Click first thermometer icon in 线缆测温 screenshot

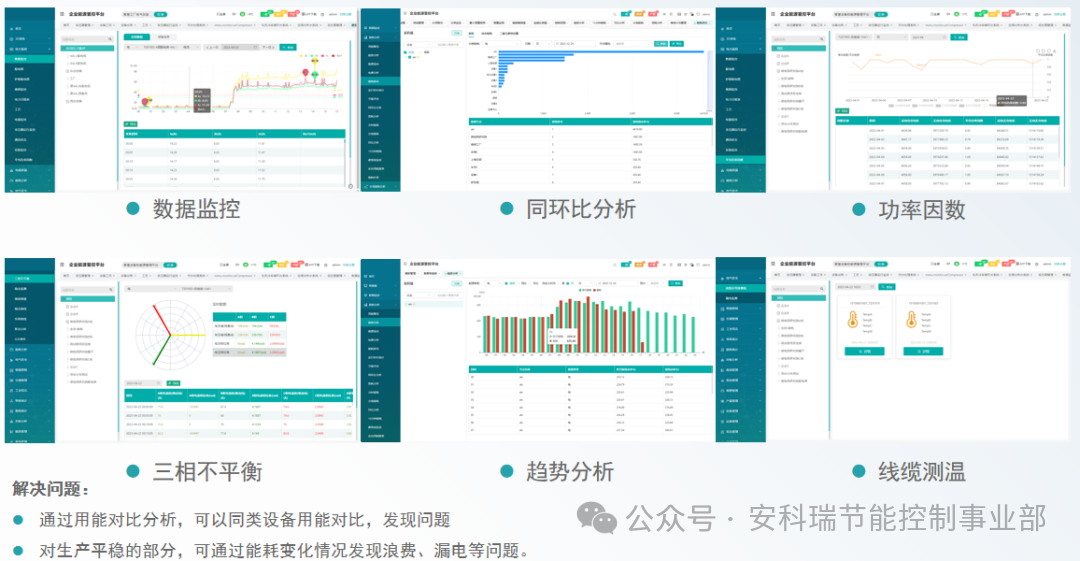853,319
